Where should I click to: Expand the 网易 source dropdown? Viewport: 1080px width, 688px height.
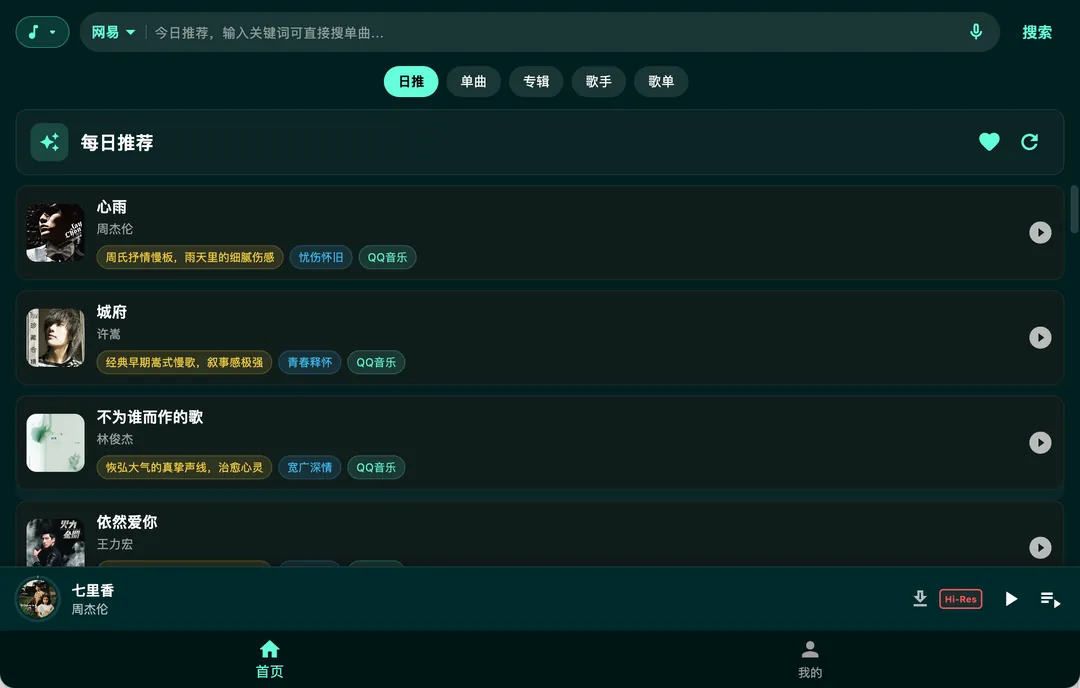tap(114, 32)
